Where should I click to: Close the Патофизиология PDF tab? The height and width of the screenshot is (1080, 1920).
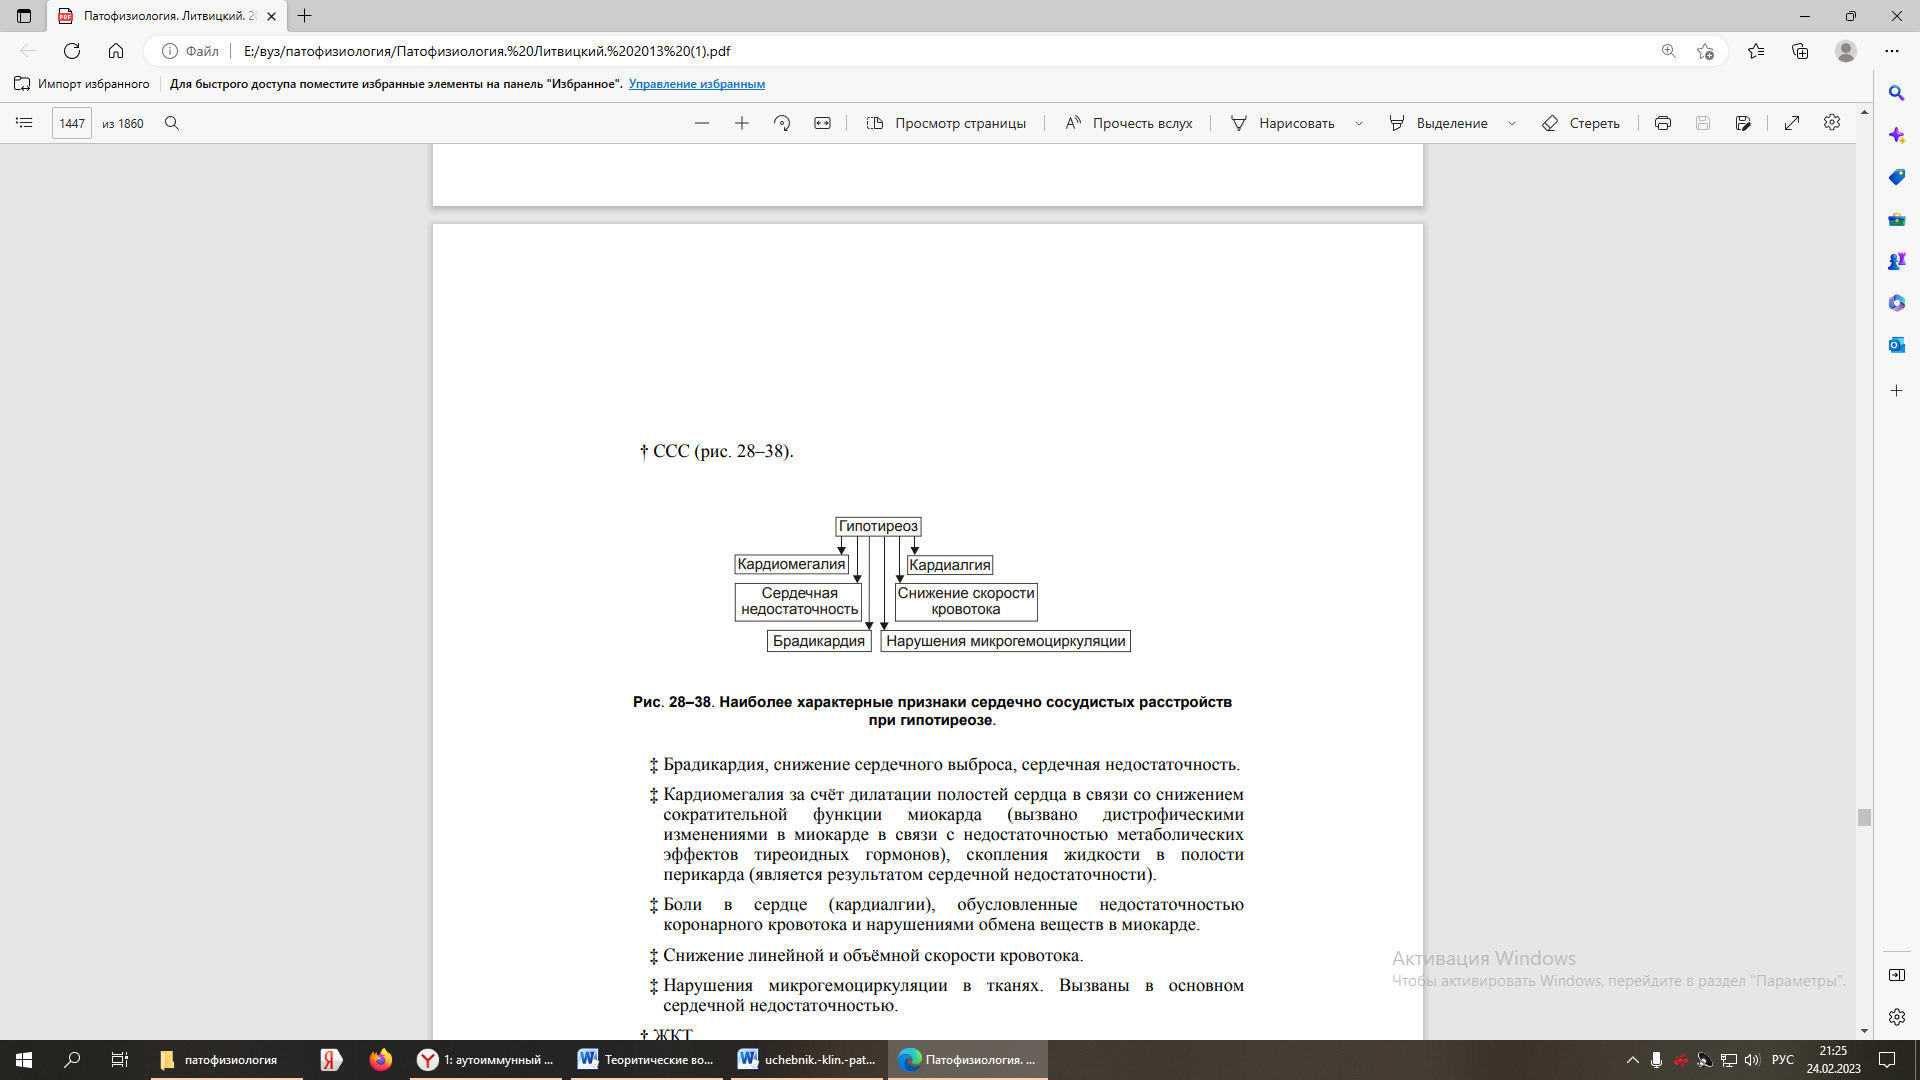point(271,16)
